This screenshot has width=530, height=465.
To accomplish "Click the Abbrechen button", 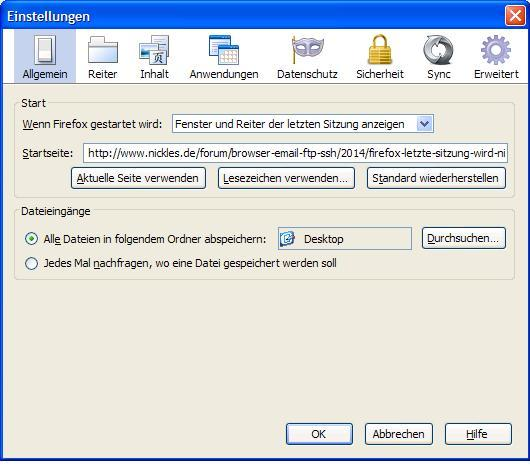I will 399,434.
